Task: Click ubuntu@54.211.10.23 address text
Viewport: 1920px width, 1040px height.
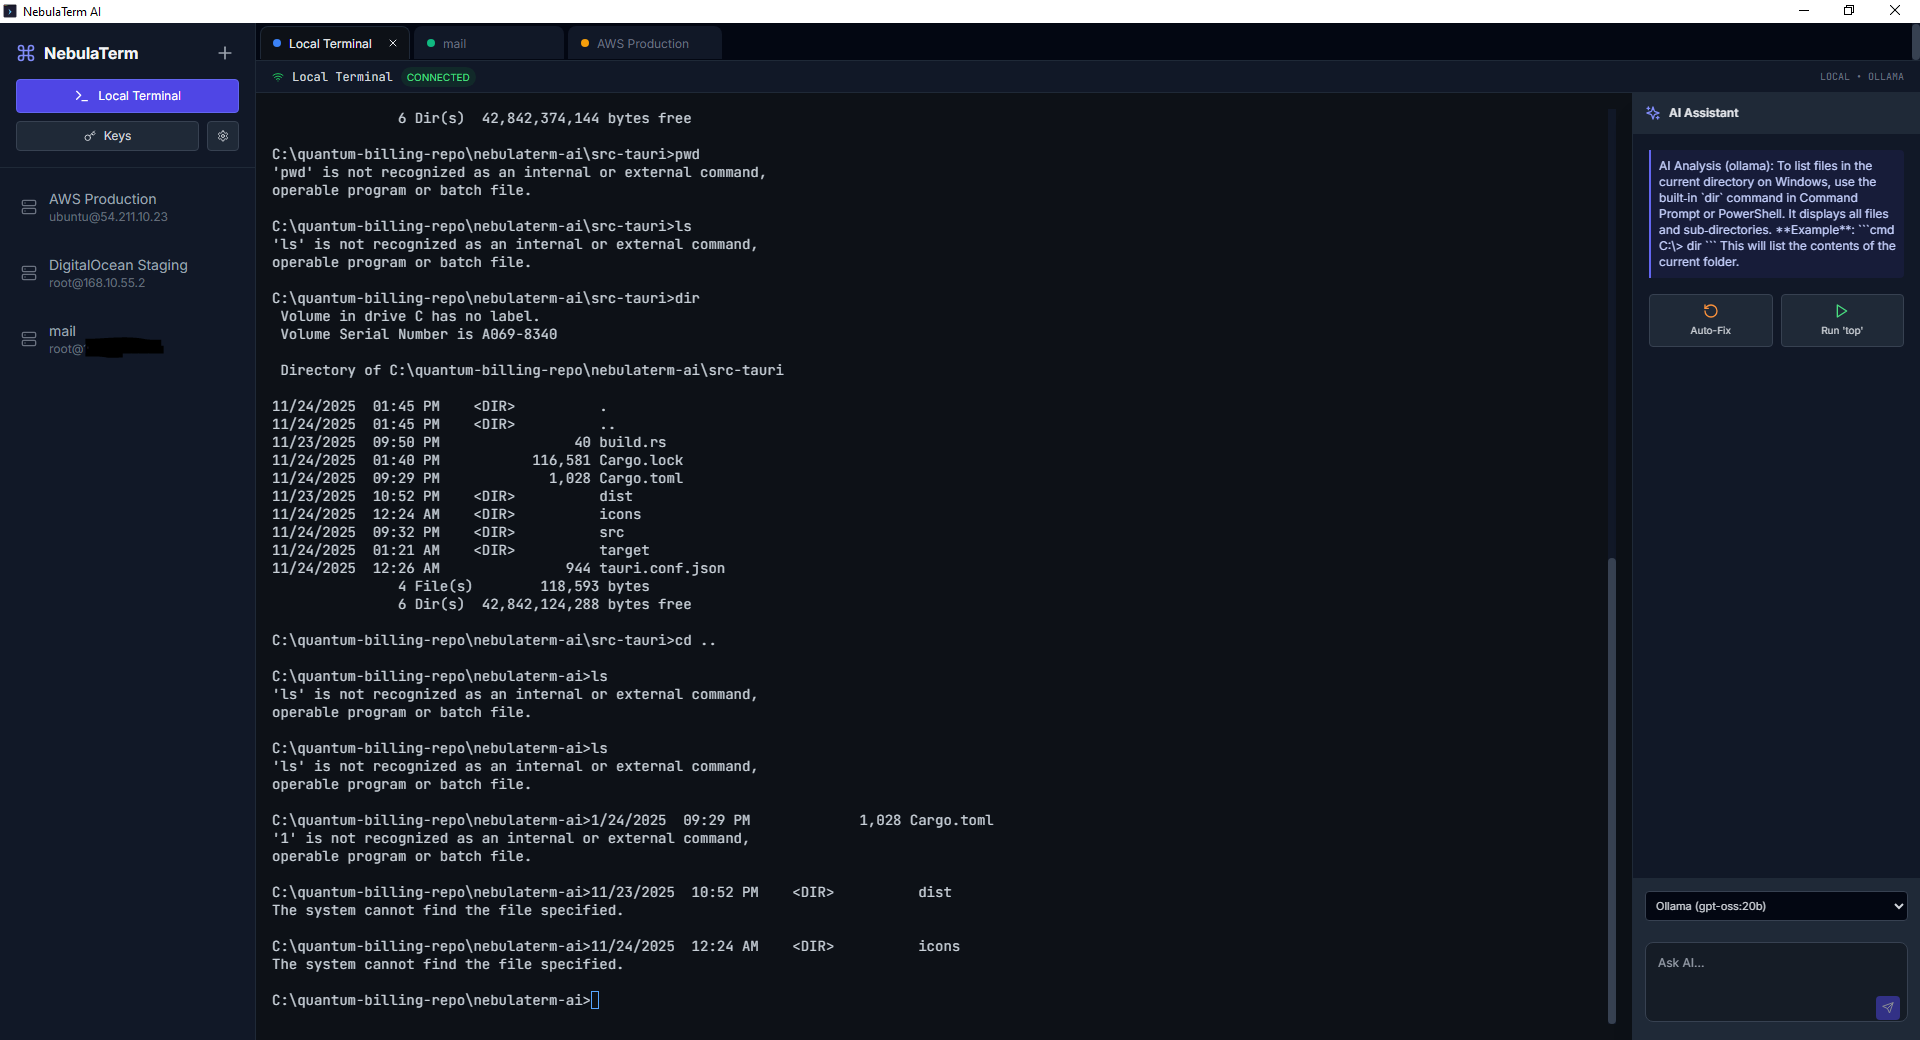Action: pos(108,217)
